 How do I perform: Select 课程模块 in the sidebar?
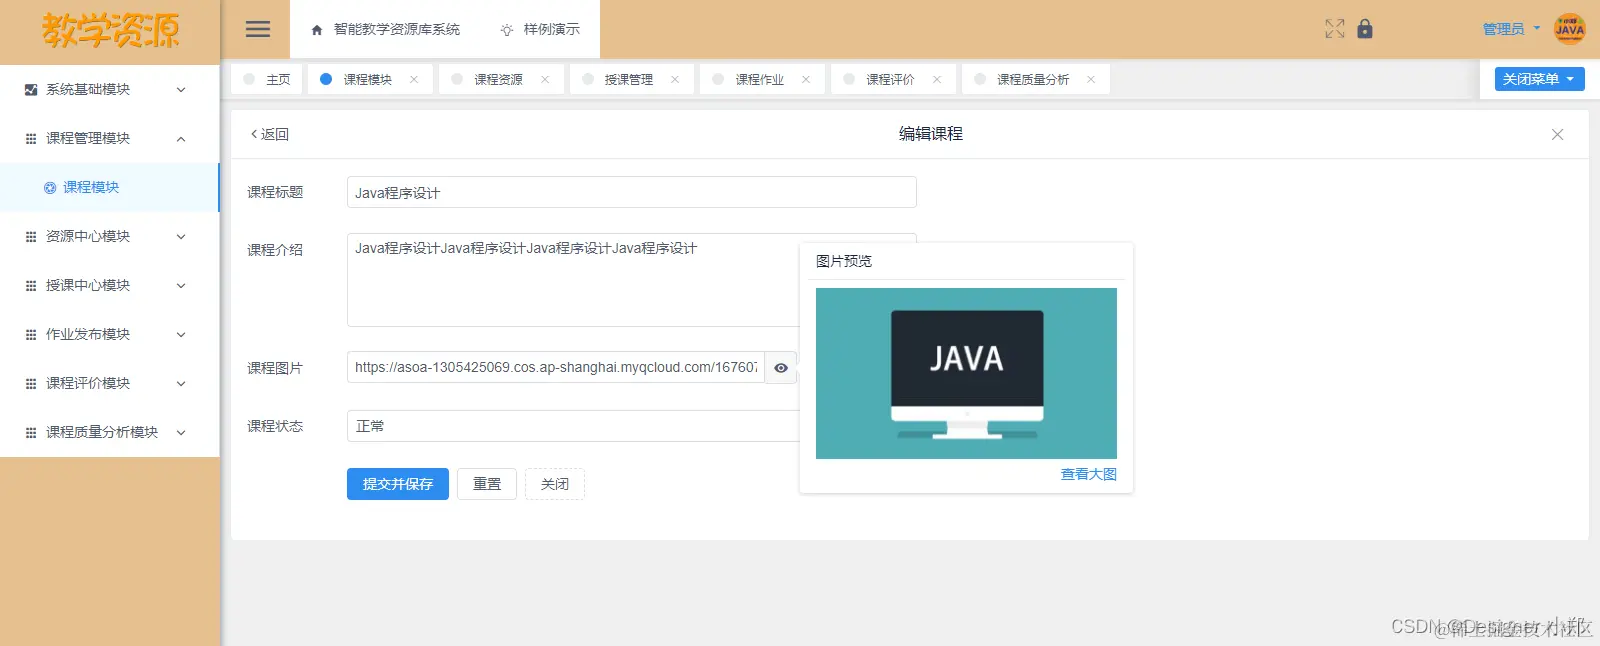[109, 187]
